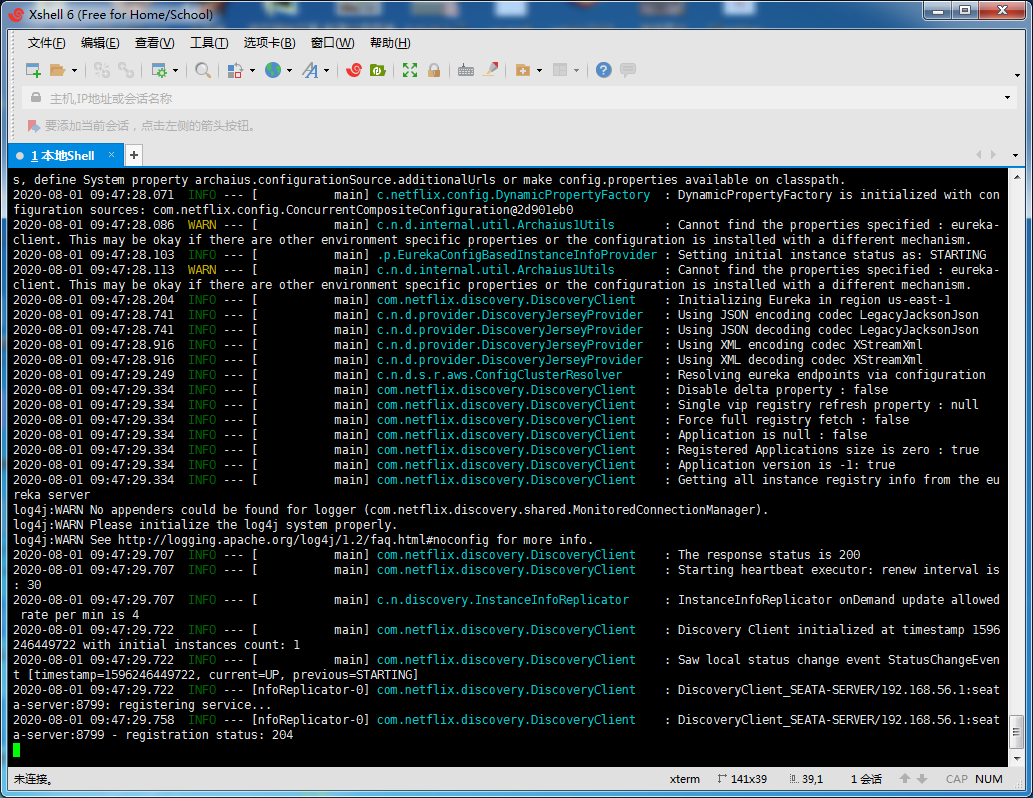Expand the add folder dropdown arrow
1033x798 pixels.
pos(540,71)
